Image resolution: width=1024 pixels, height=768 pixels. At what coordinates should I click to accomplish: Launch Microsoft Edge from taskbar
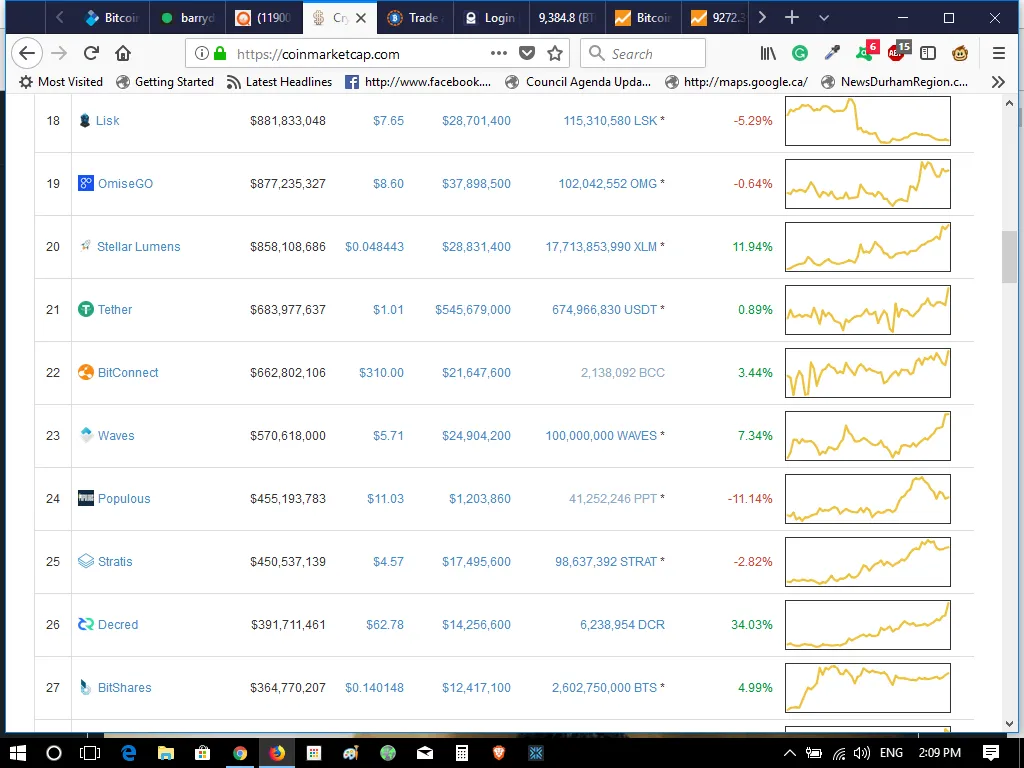point(128,753)
